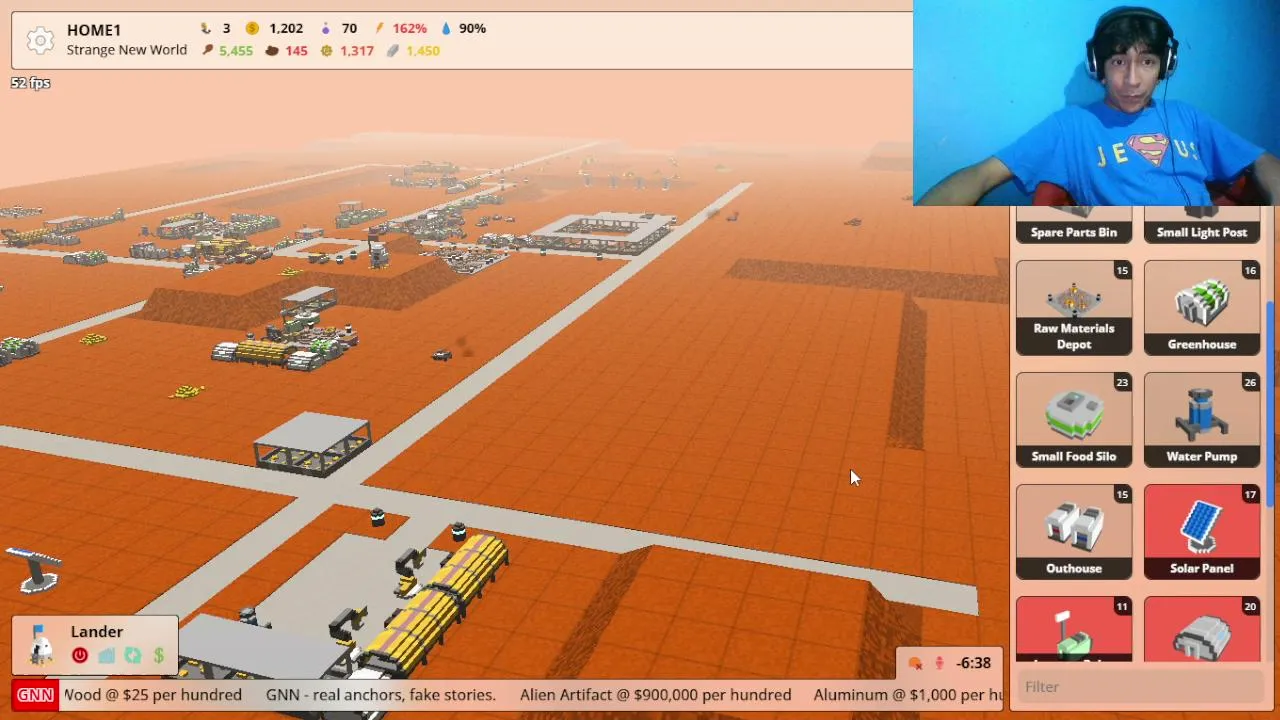
Task: Click the red GNN news logo
Action: [35, 695]
